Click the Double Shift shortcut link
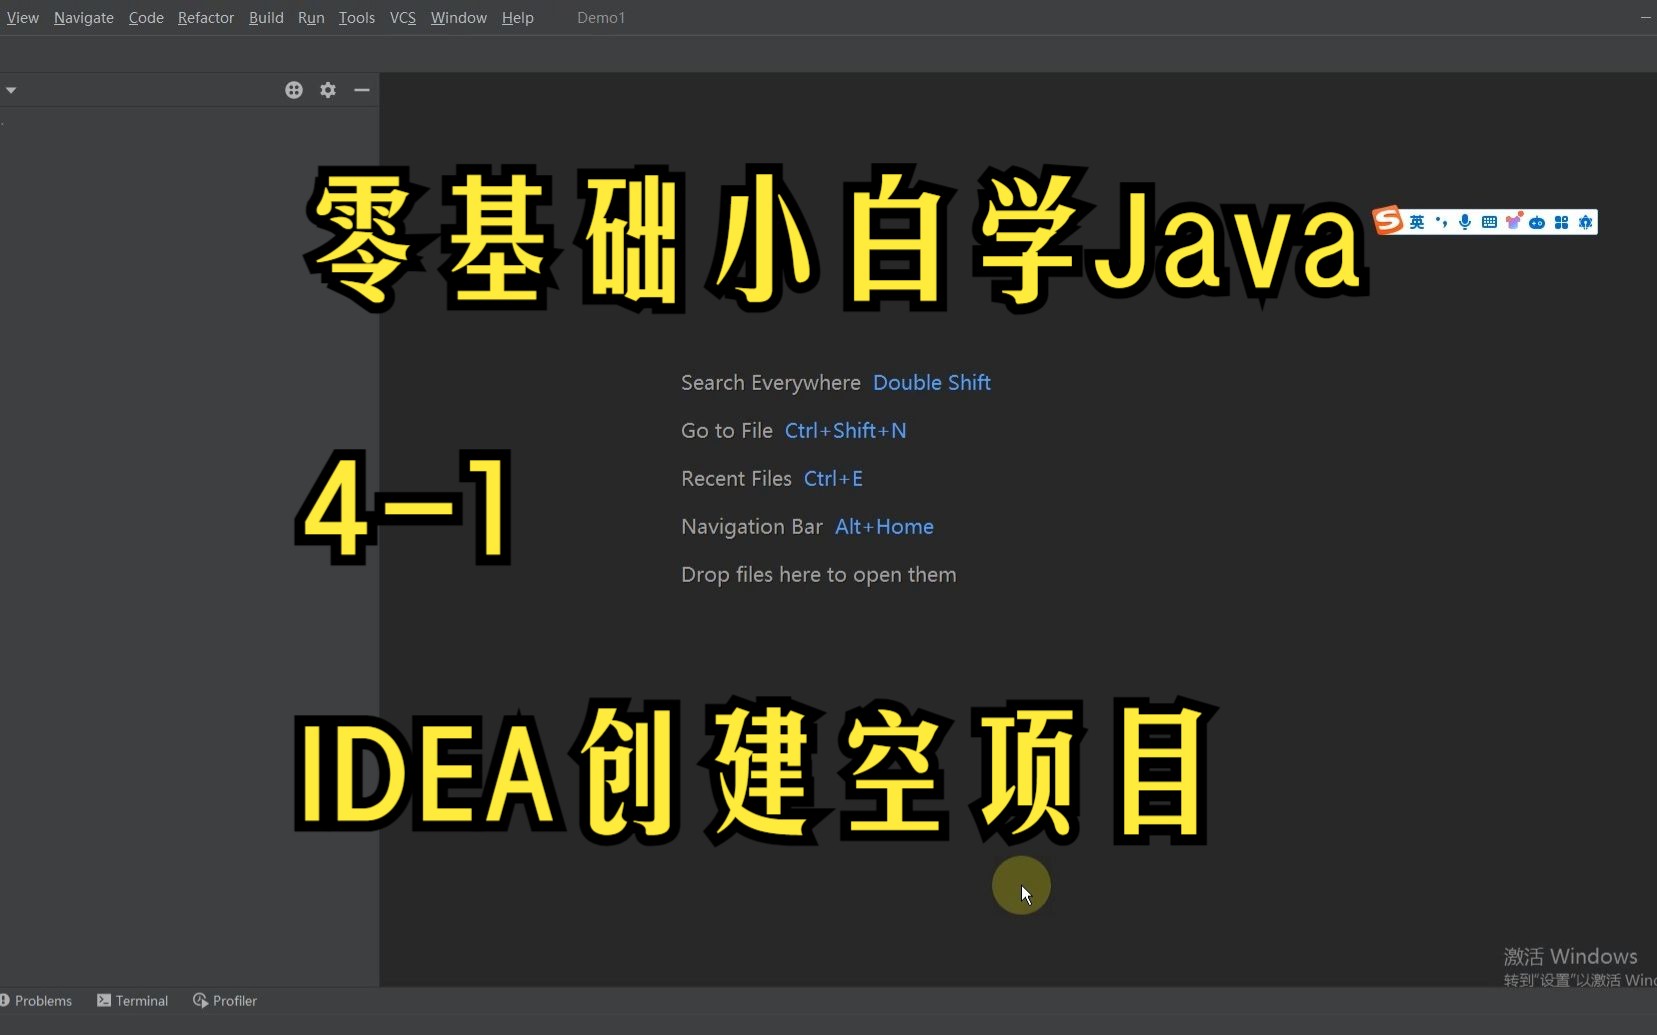The width and height of the screenshot is (1657, 1035). [932, 383]
